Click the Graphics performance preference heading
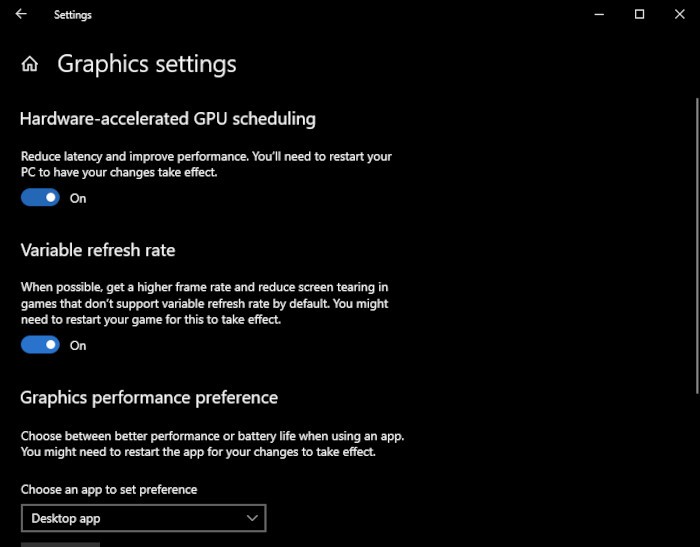The image size is (700, 547). (149, 397)
